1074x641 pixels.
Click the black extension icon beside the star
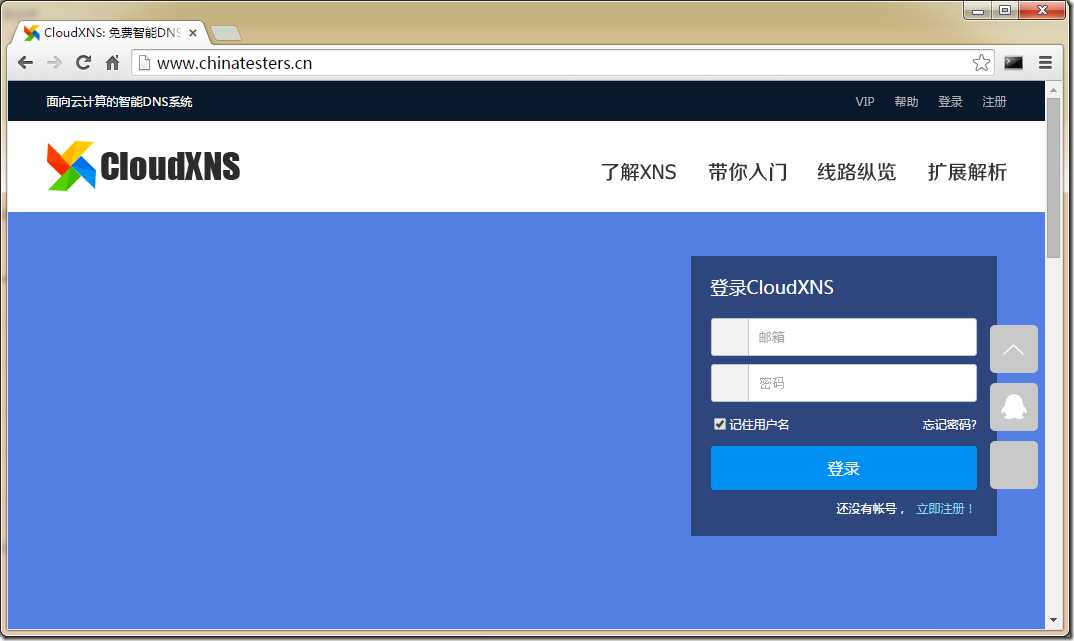tap(1013, 63)
